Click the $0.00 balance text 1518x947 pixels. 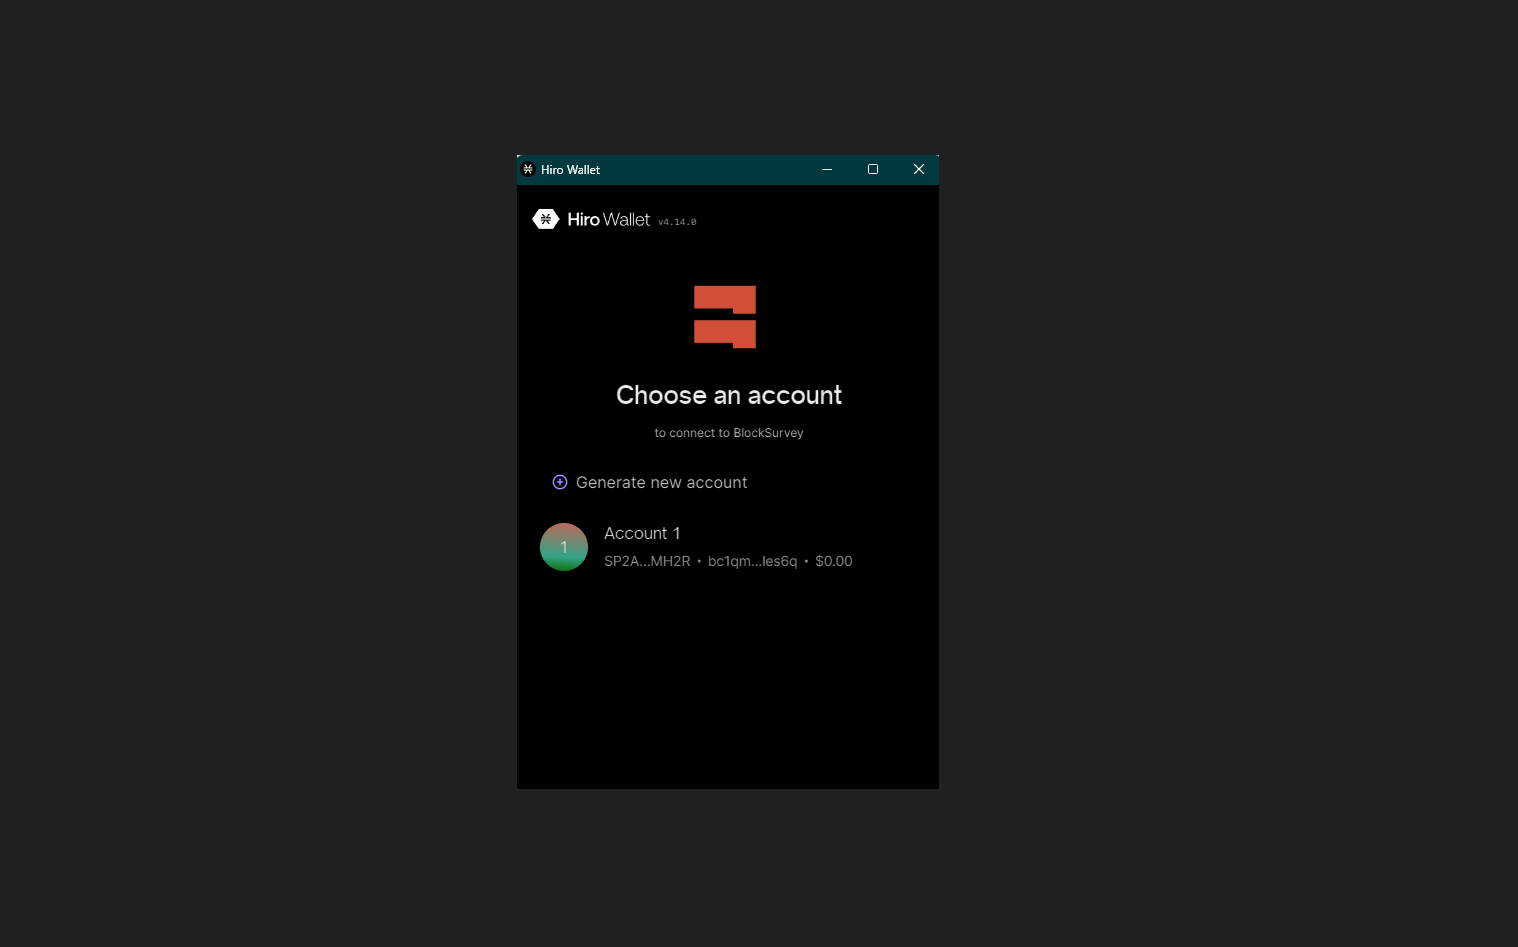click(x=834, y=561)
